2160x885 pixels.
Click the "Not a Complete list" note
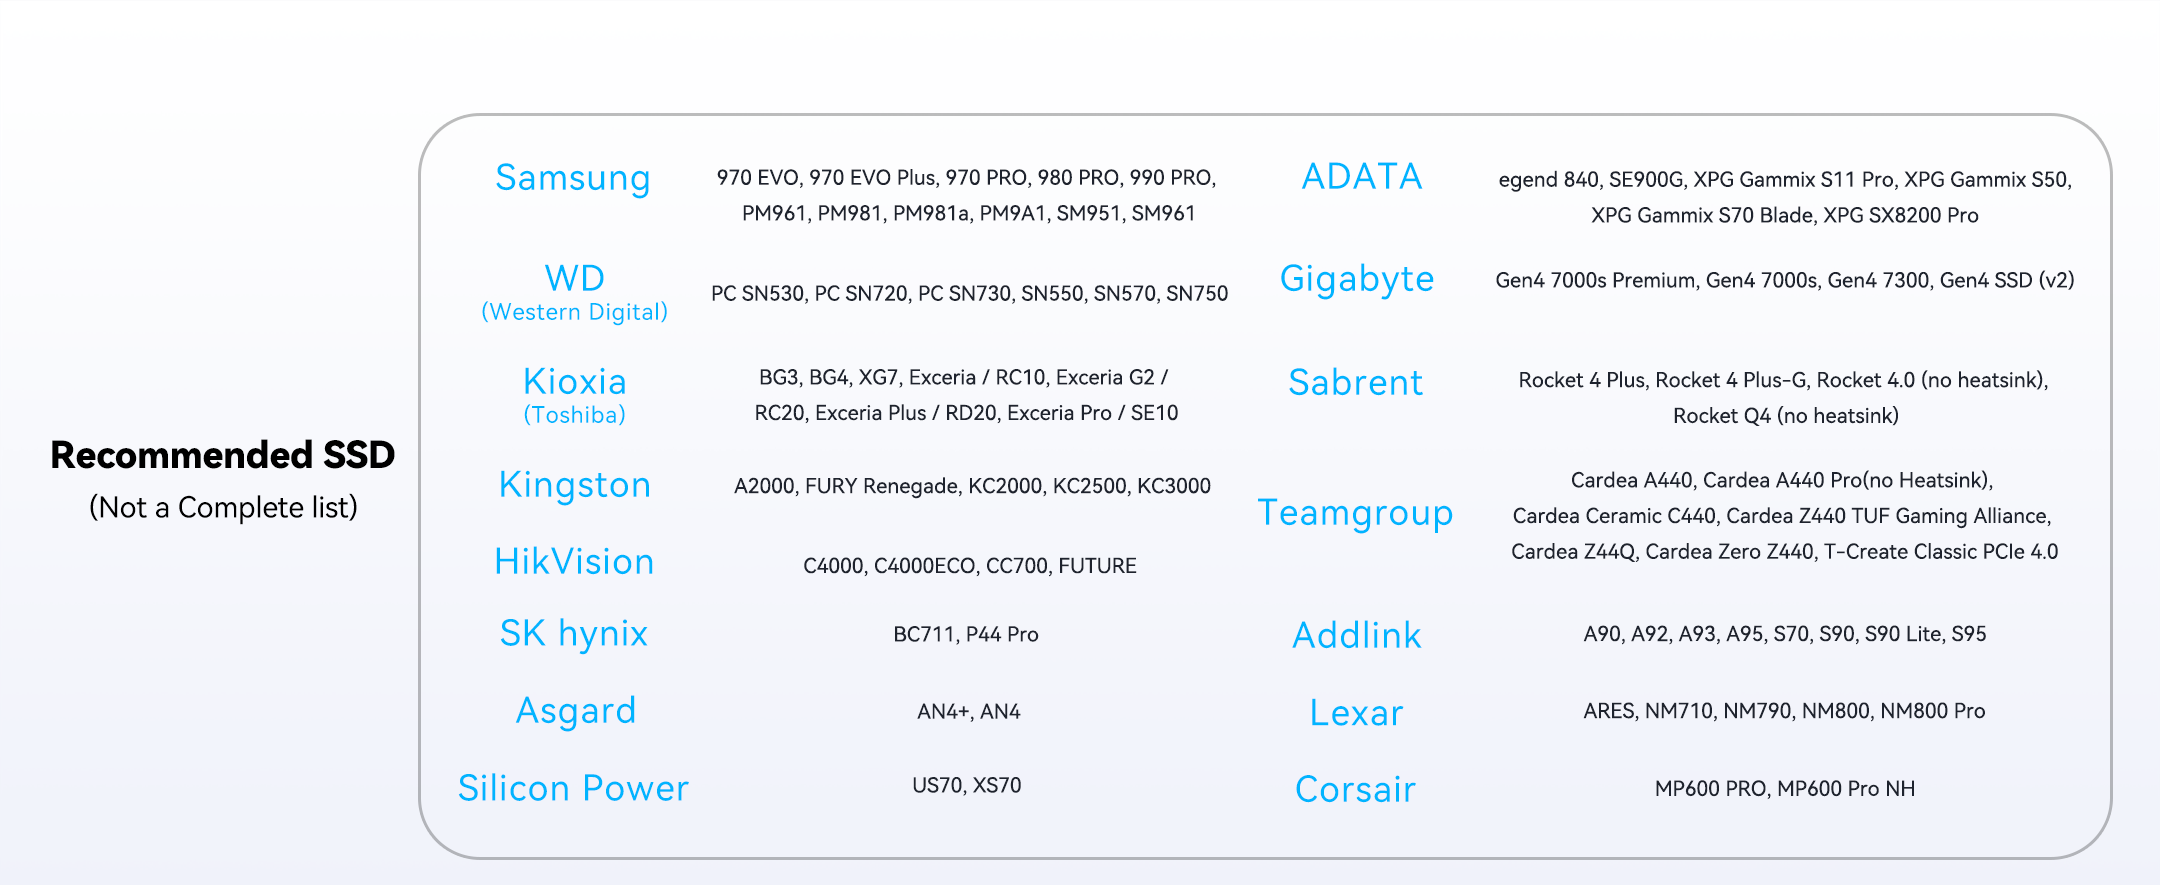[x=223, y=508]
